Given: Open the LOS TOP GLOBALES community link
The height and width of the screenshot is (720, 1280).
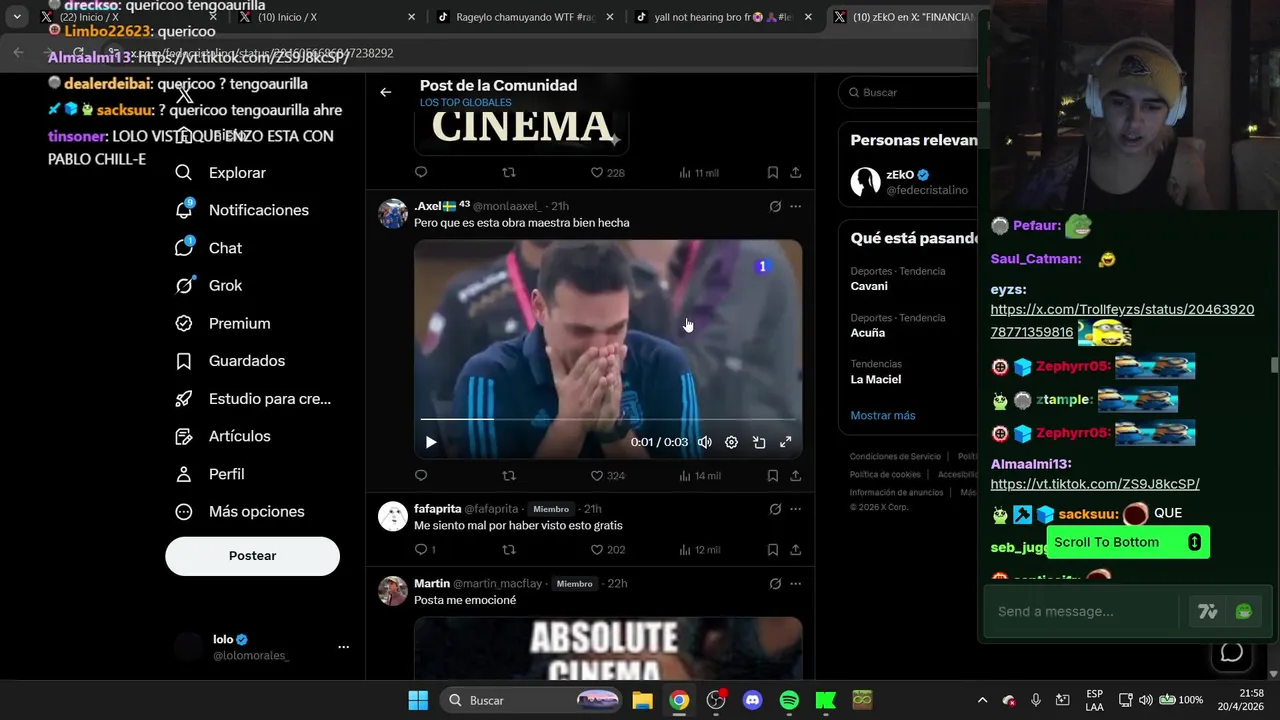Looking at the screenshot, I should (x=465, y=103).
